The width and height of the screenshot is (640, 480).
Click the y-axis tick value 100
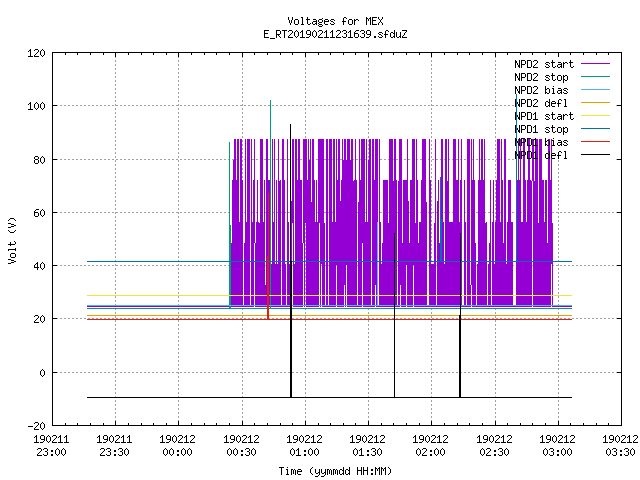coord(36,107)
